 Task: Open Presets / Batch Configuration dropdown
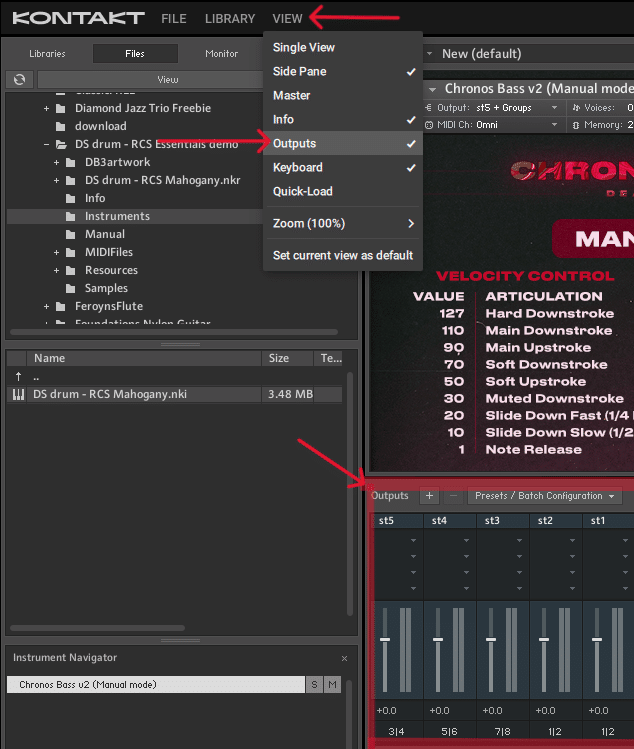(x=545, y=496)
